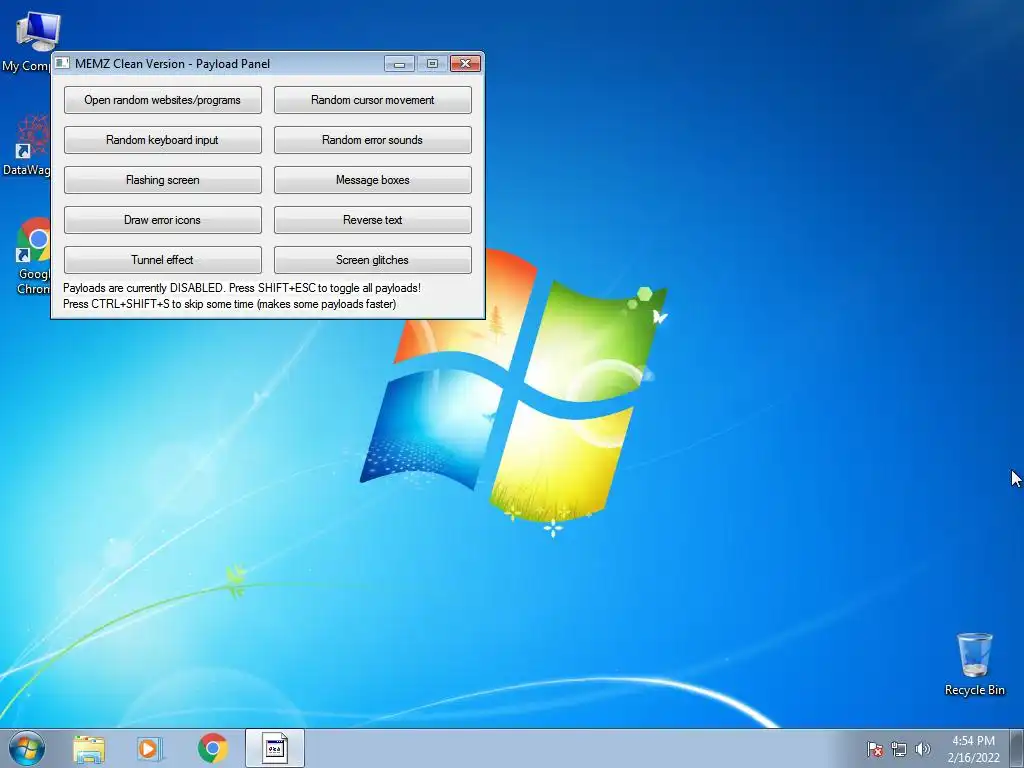Click the Reverse text button

pos(372,219)
